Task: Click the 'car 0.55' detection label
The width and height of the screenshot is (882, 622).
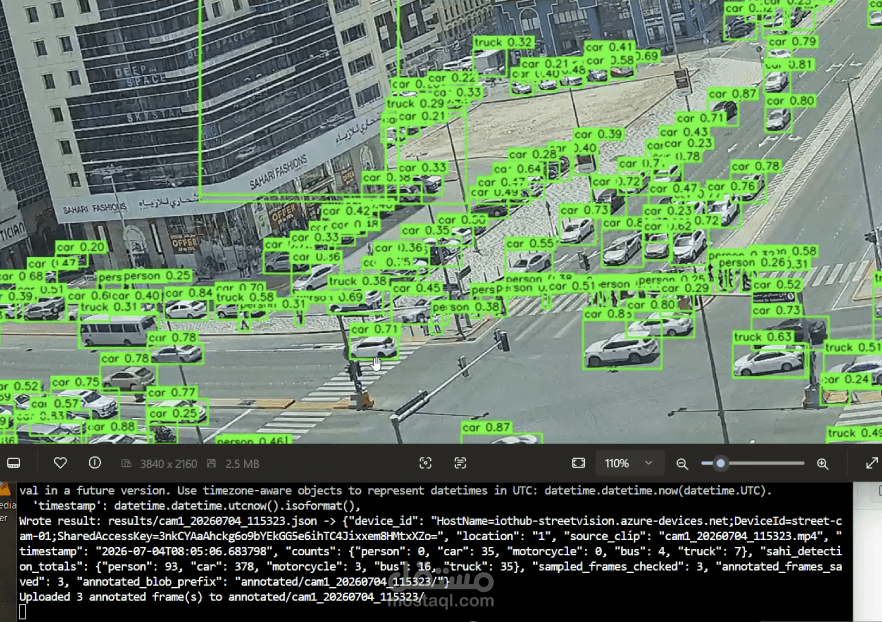Action: coord(530,244)
